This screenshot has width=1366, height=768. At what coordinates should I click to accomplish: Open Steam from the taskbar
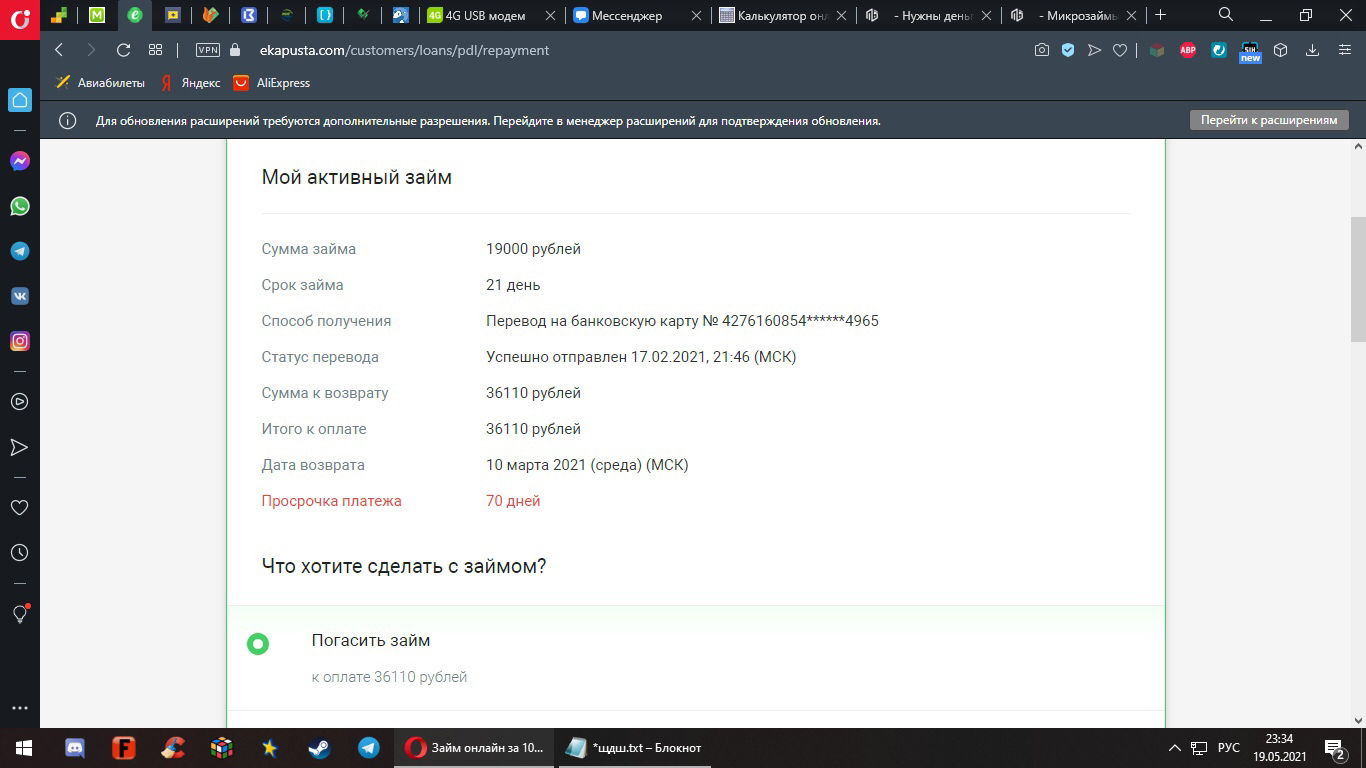[x=319, y=748]
